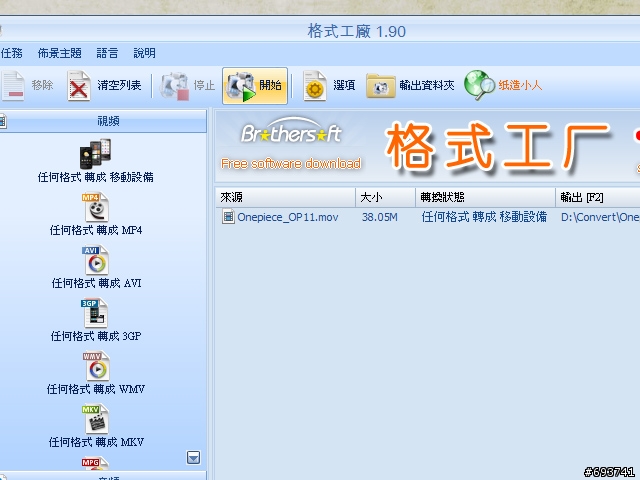Click the Stop (停止) toolbar icon
Image resolution: width=640 pixels, height=480 pixels.
tap(175, 86)
